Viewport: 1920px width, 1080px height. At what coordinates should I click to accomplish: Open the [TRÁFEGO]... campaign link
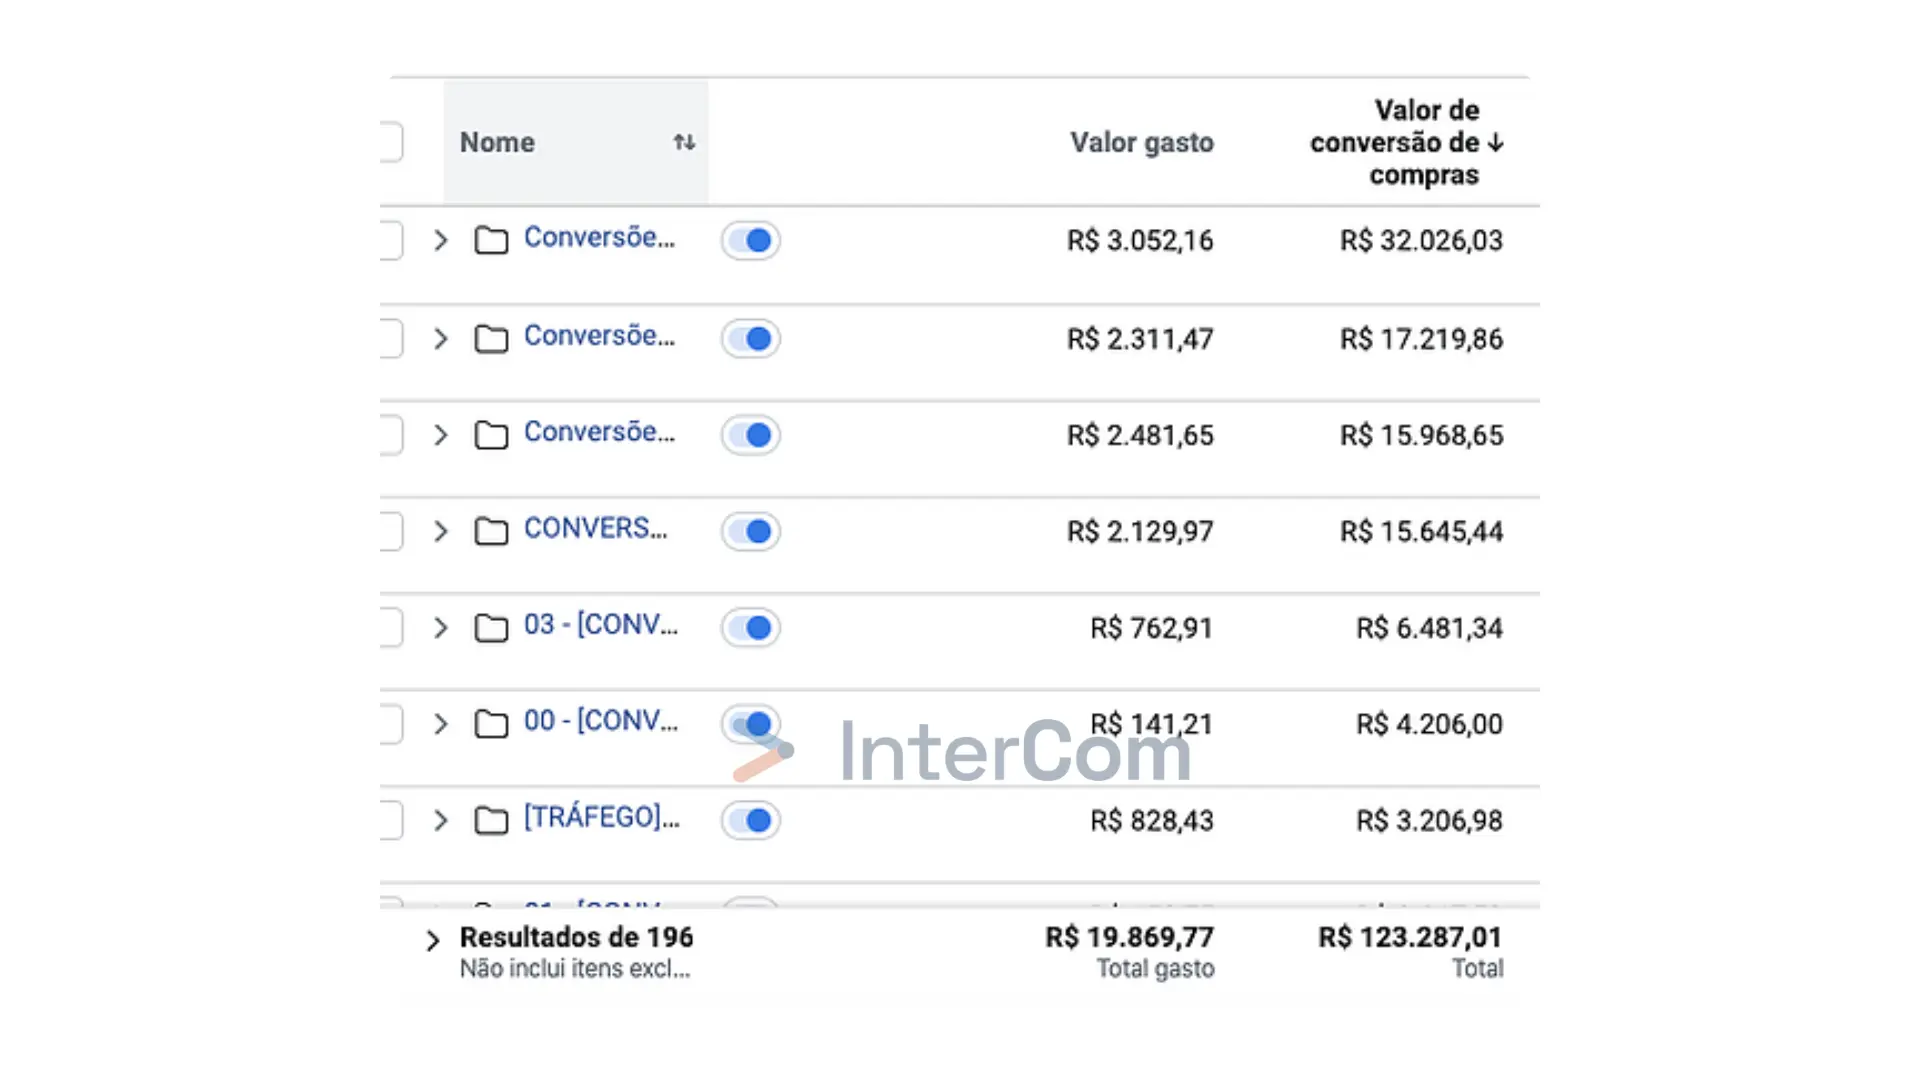click(x=601, y=817)
